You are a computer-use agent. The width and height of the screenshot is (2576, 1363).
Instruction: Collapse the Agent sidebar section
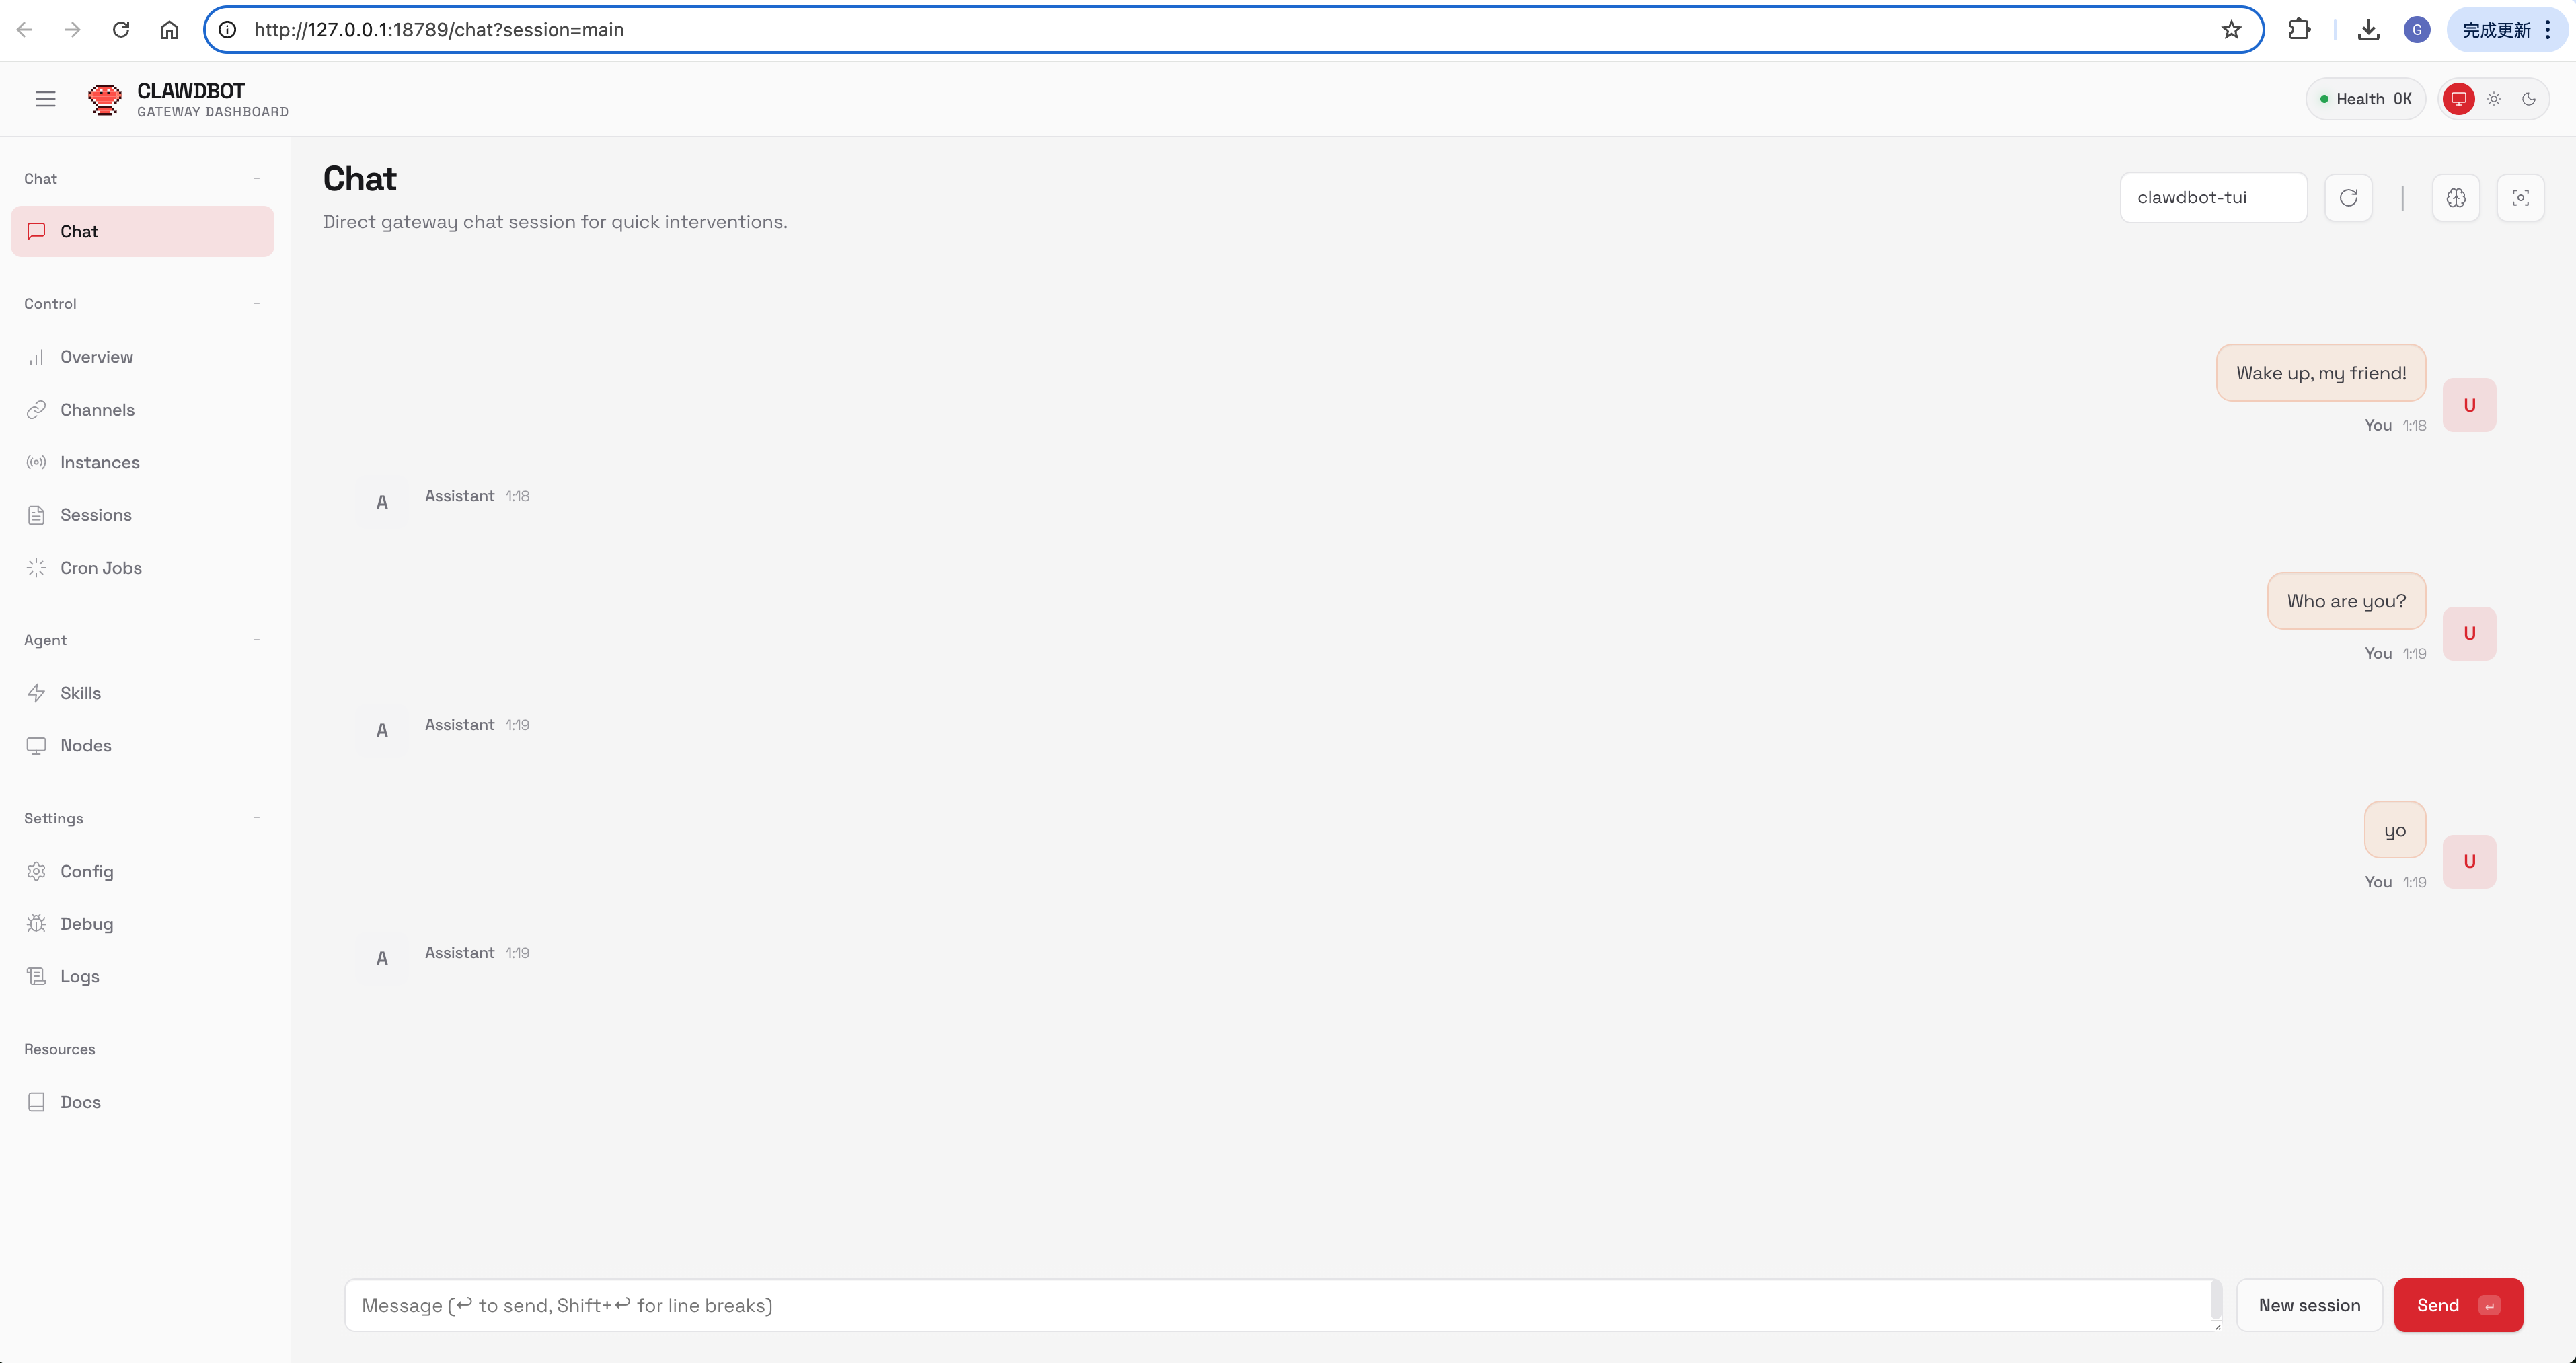point(257,640)
